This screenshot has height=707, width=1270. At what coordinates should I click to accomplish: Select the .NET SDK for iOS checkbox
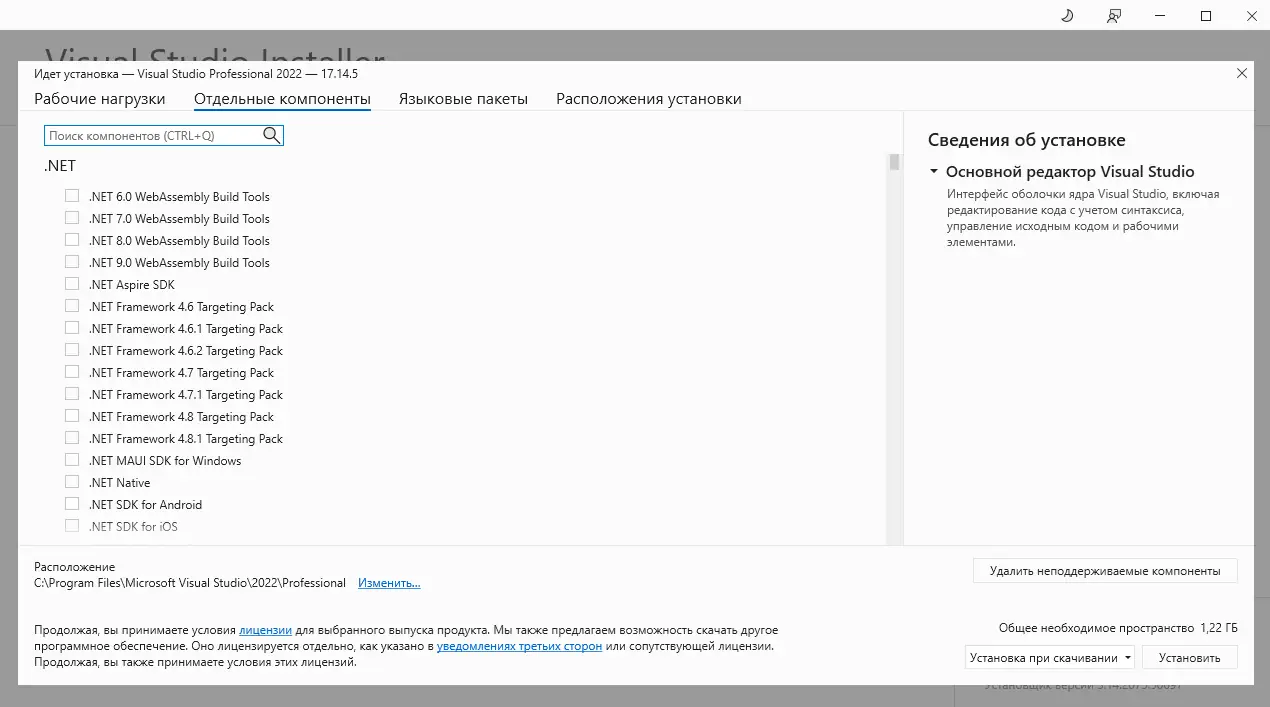tap(72, 526)
